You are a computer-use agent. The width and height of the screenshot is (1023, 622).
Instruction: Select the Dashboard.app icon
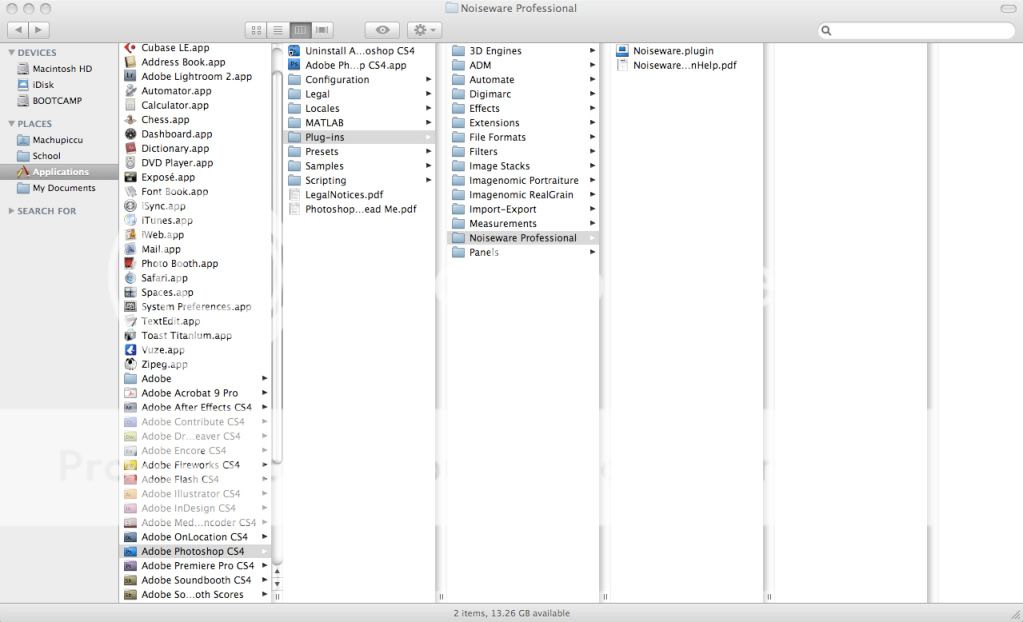(x=130, y=134)
